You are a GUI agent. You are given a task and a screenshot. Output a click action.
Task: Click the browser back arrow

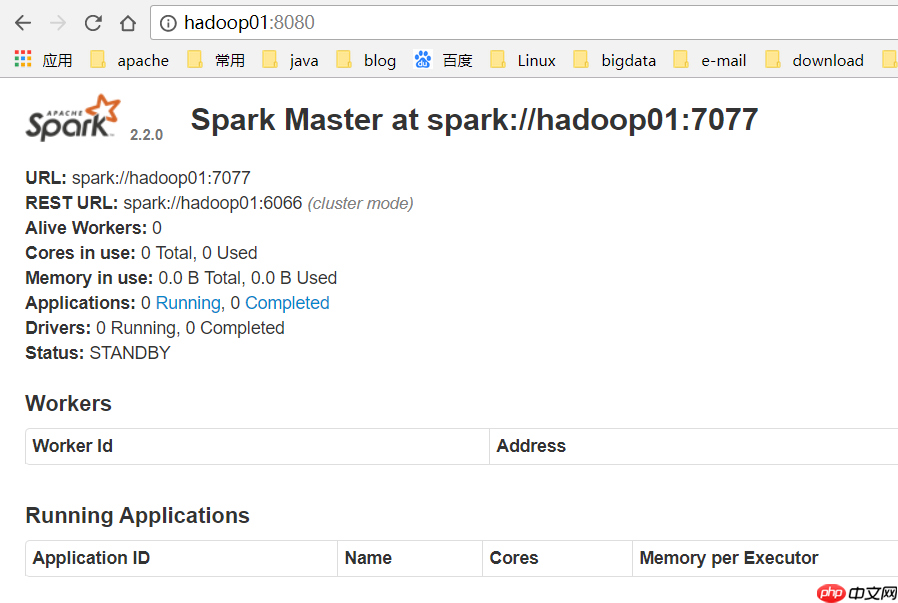point(22,22)
